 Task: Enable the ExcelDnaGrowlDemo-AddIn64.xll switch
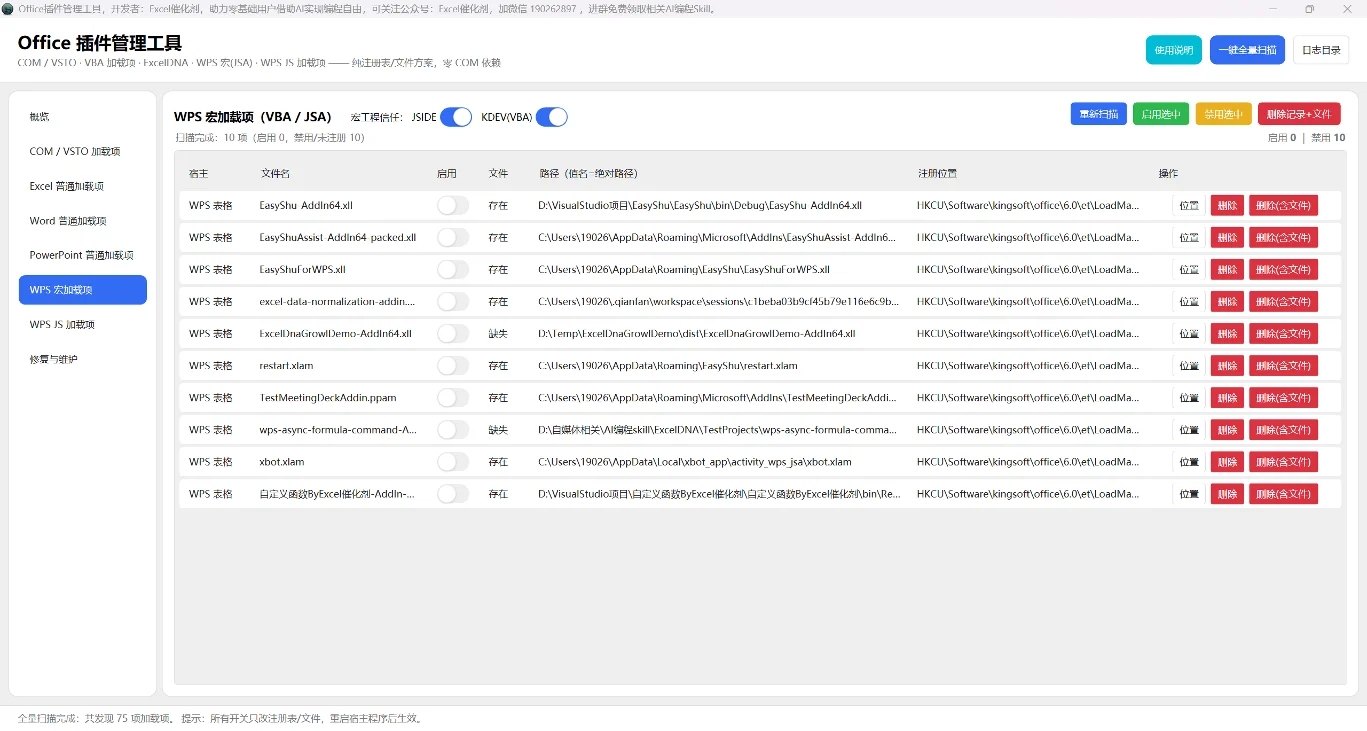[453, 333]
